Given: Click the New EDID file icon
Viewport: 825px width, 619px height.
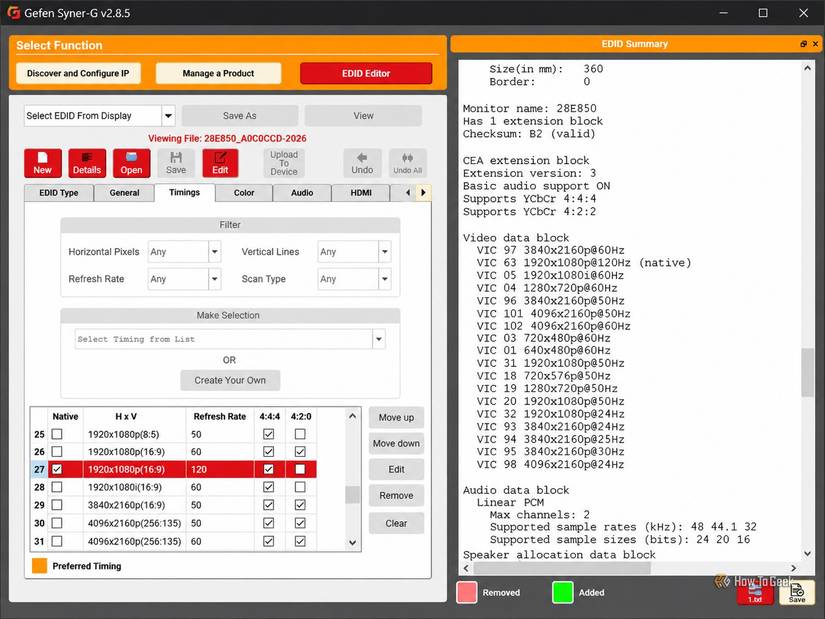Looking at the screenshot, I should [43, 163].
